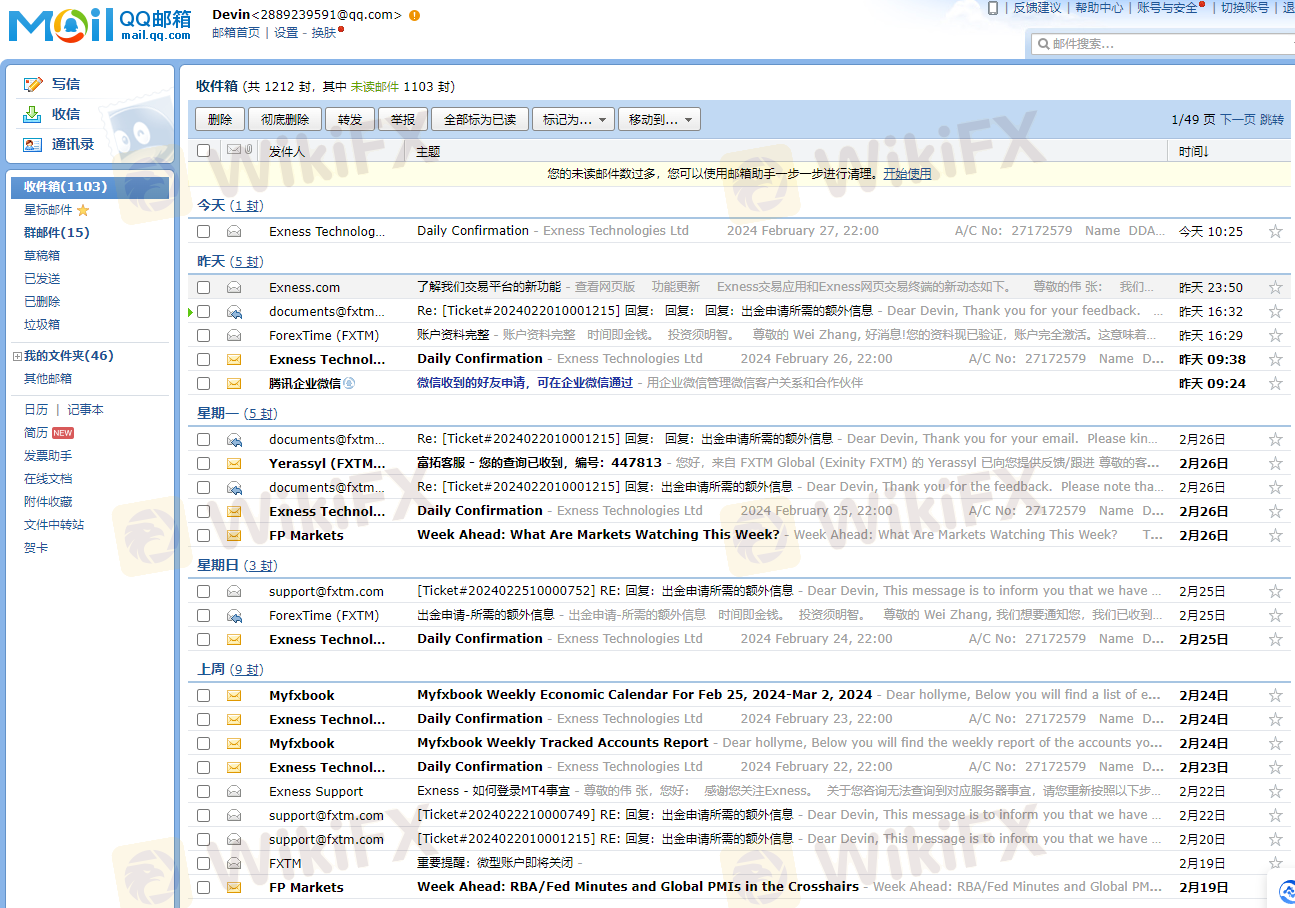Check the Exness.com new features email
Viewport: 1295px width, 908px height.
coord(204,287)
